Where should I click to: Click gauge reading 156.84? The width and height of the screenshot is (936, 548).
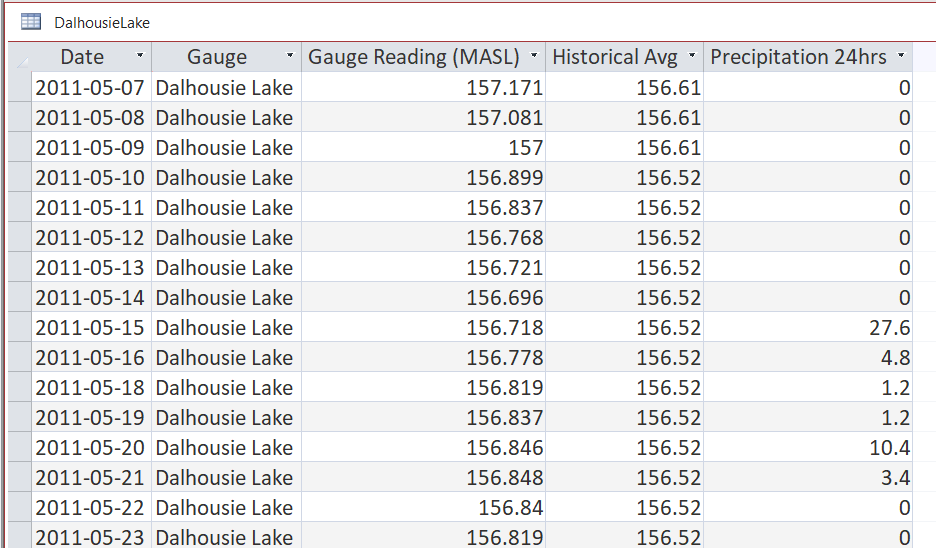click(423, 507)
